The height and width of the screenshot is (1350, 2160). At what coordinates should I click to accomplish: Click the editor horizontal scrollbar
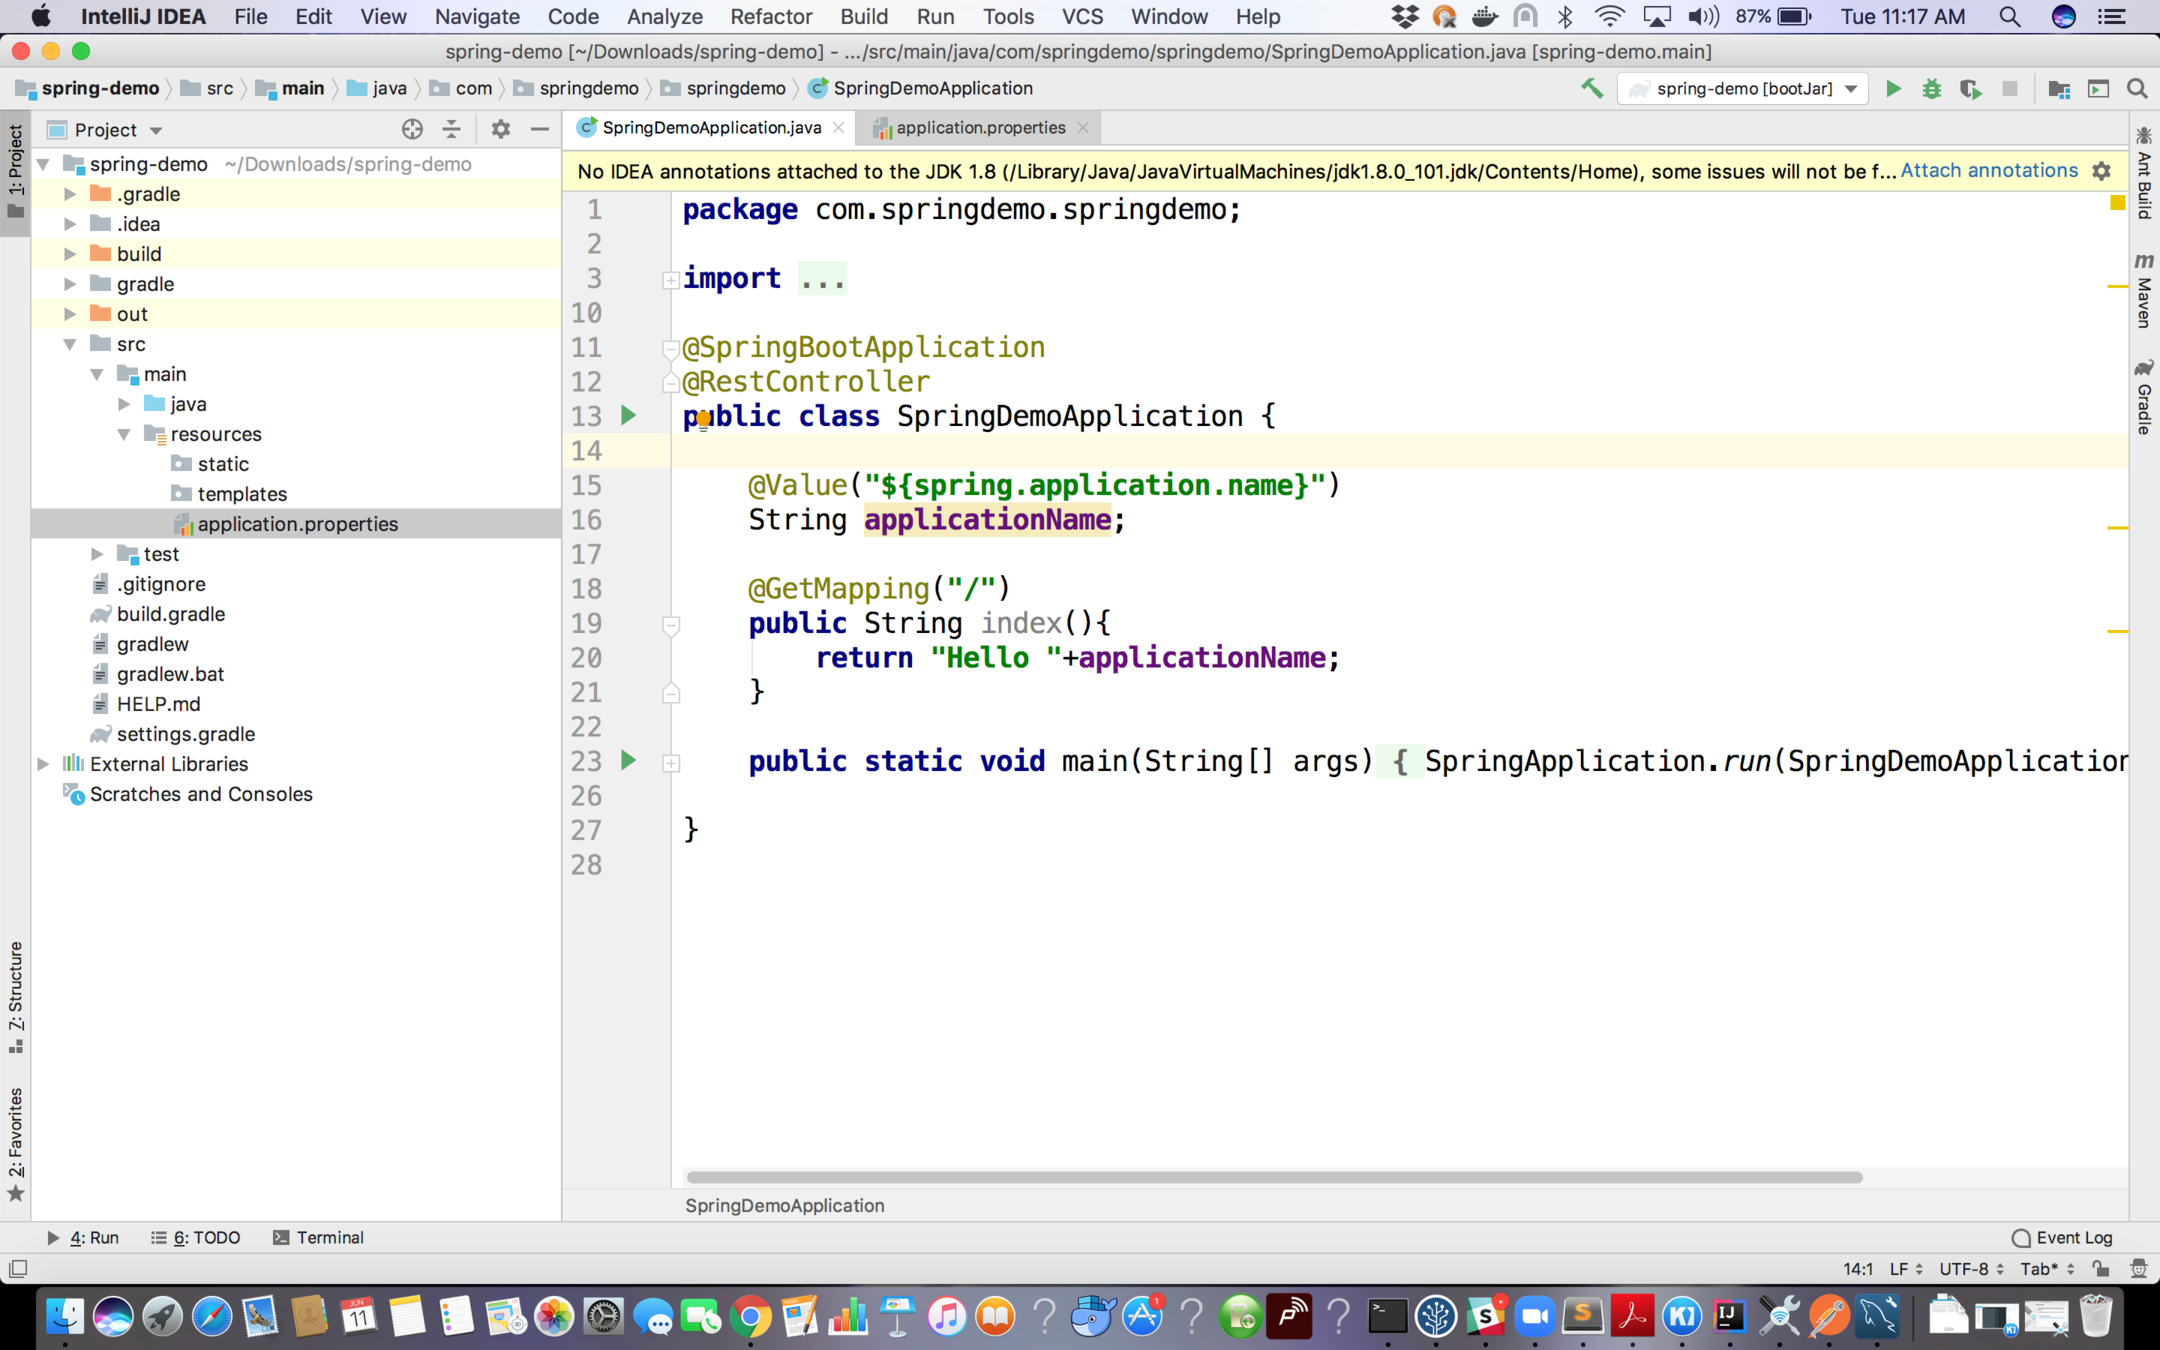point(1273,1177)
